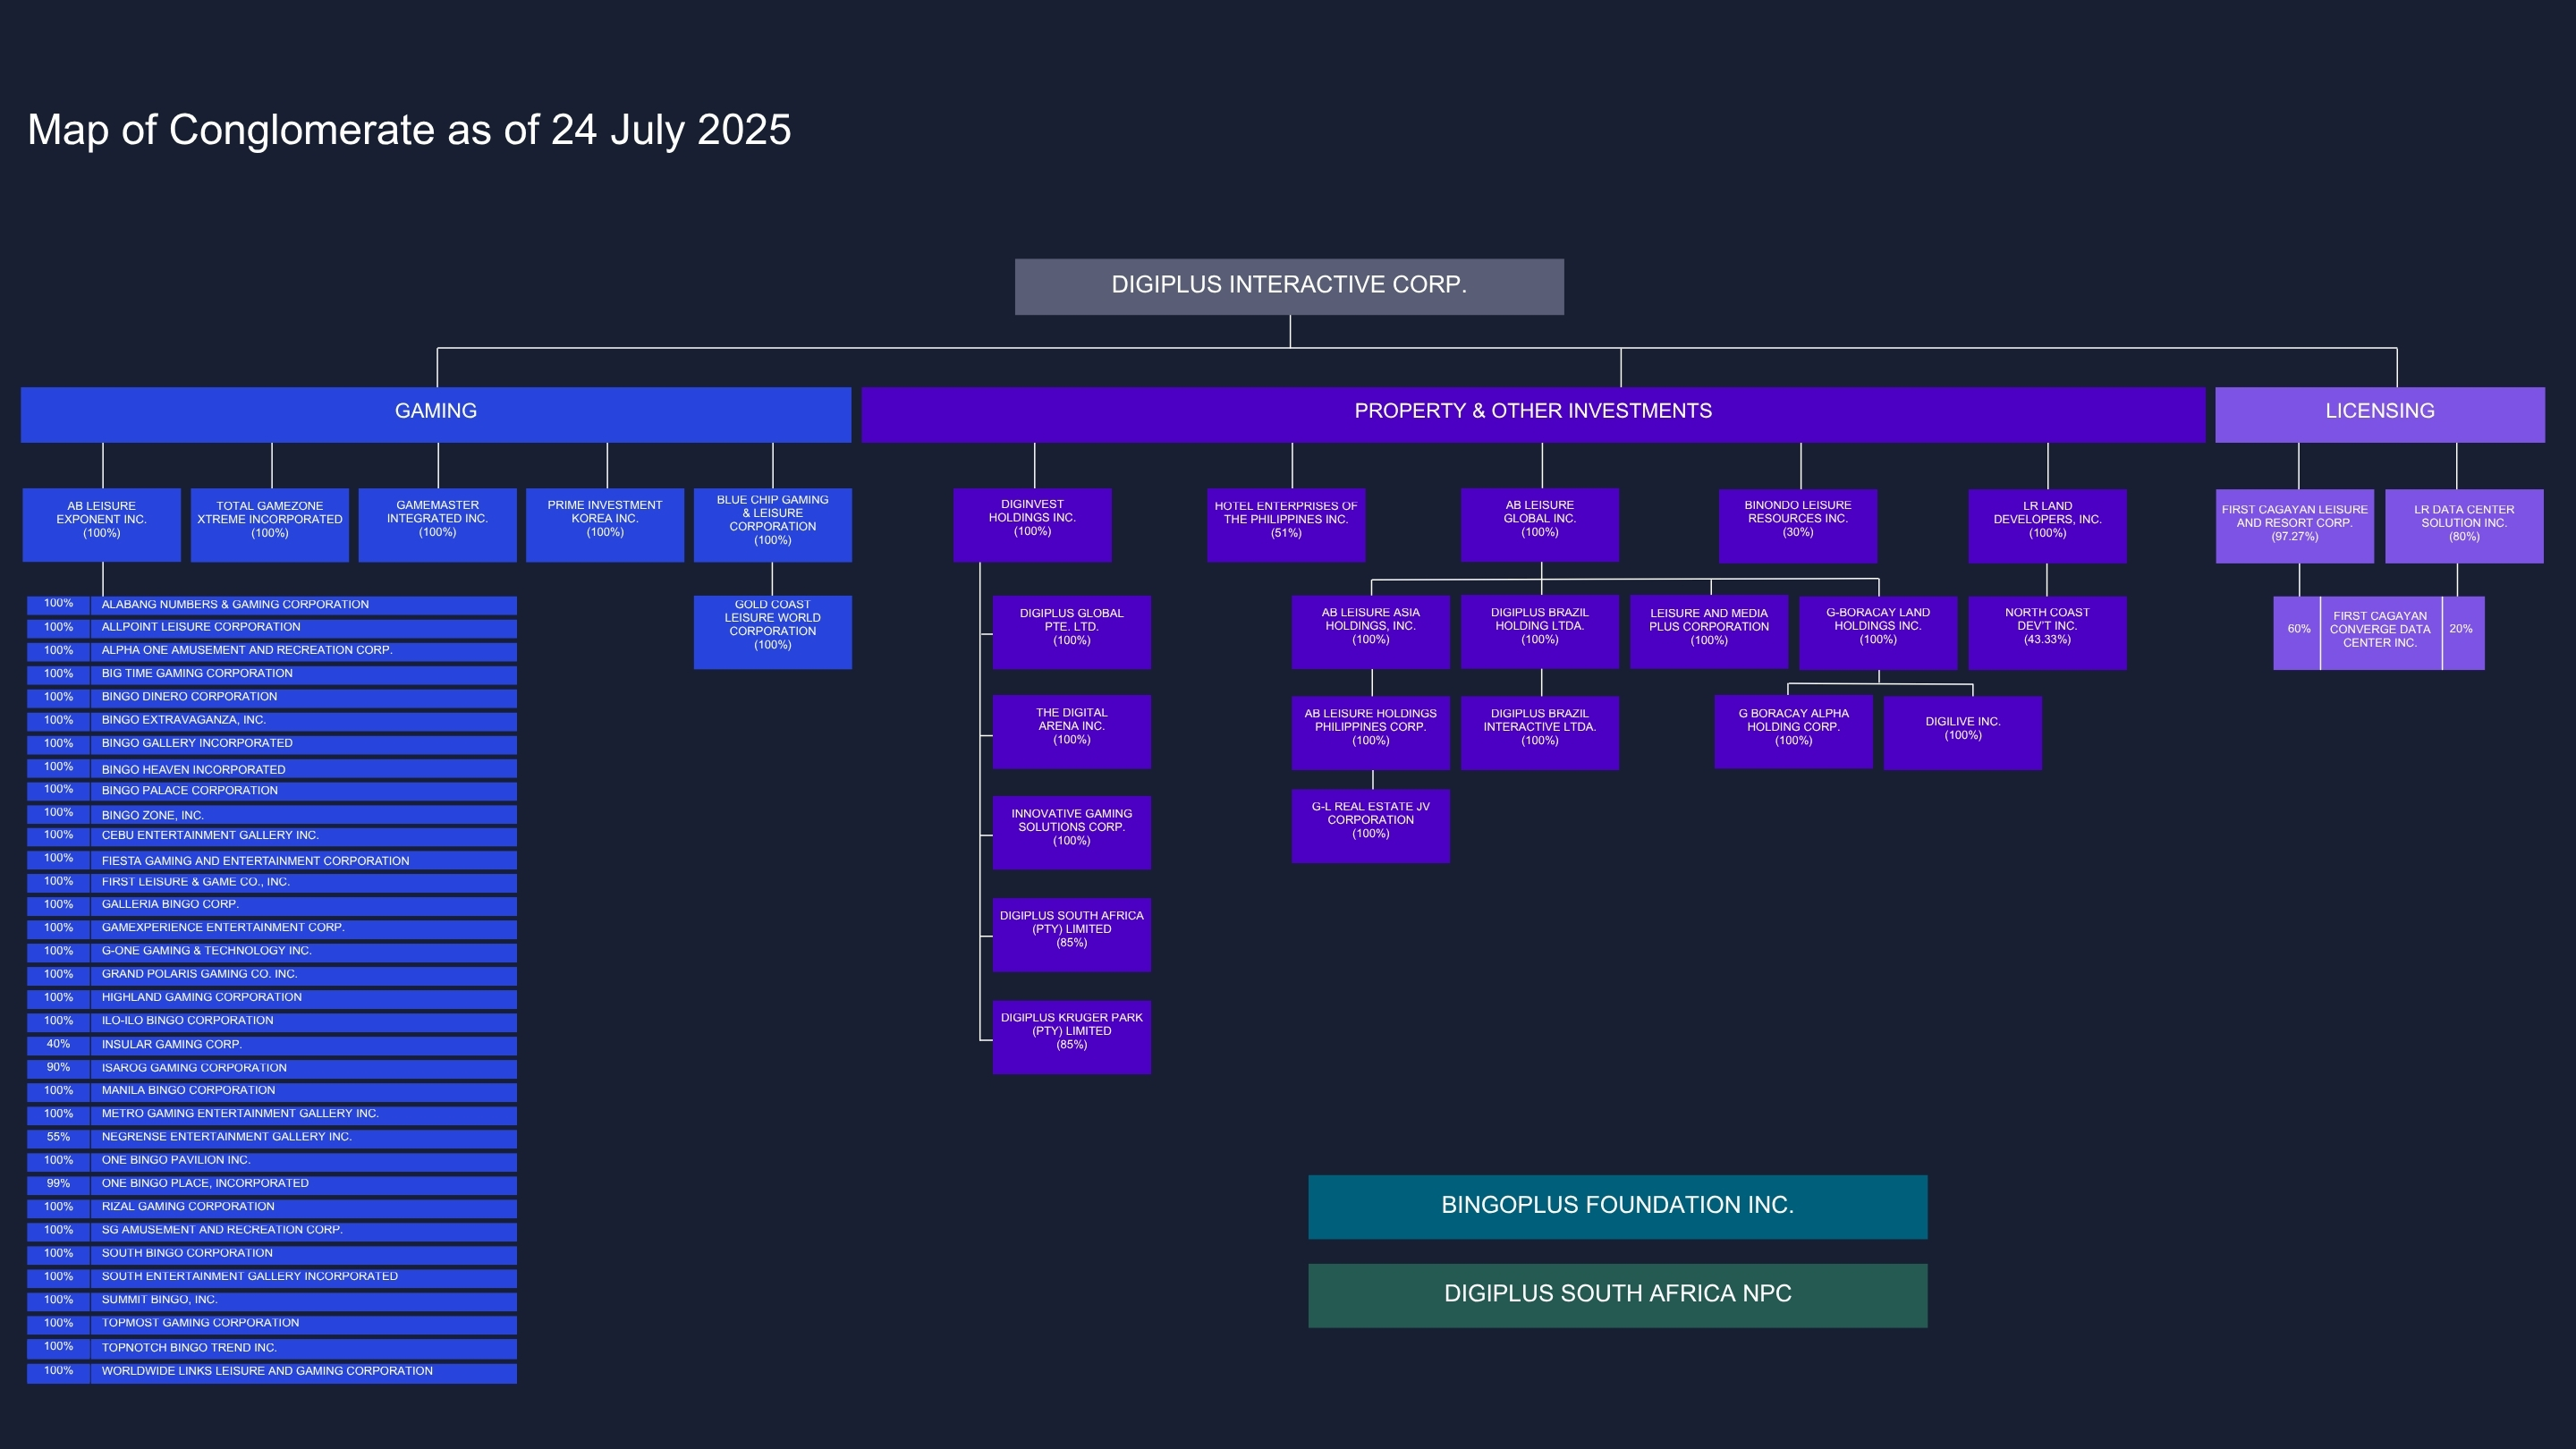Select RIZAL GAMING CORPORATION row
The width and height of the screenshot is (2576, 1449).
coord(272,1208)
